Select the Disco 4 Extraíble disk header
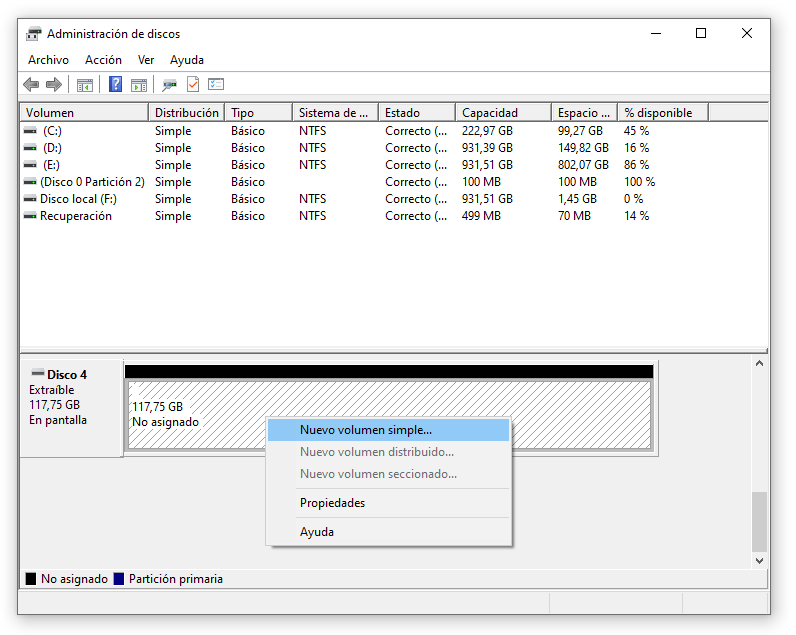The width and height of the screenshot is (796, 635). pos(71,409)
